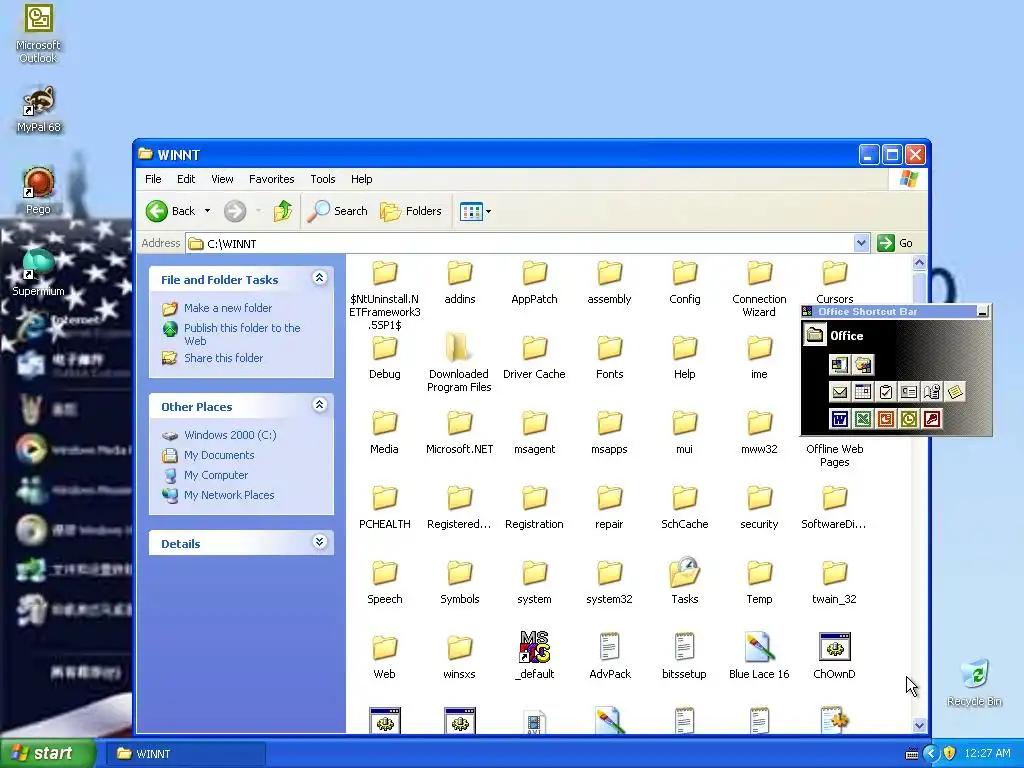
Task: Select the Recycle Bin icon
Action: pyautogui.click(x=974, y=683)
